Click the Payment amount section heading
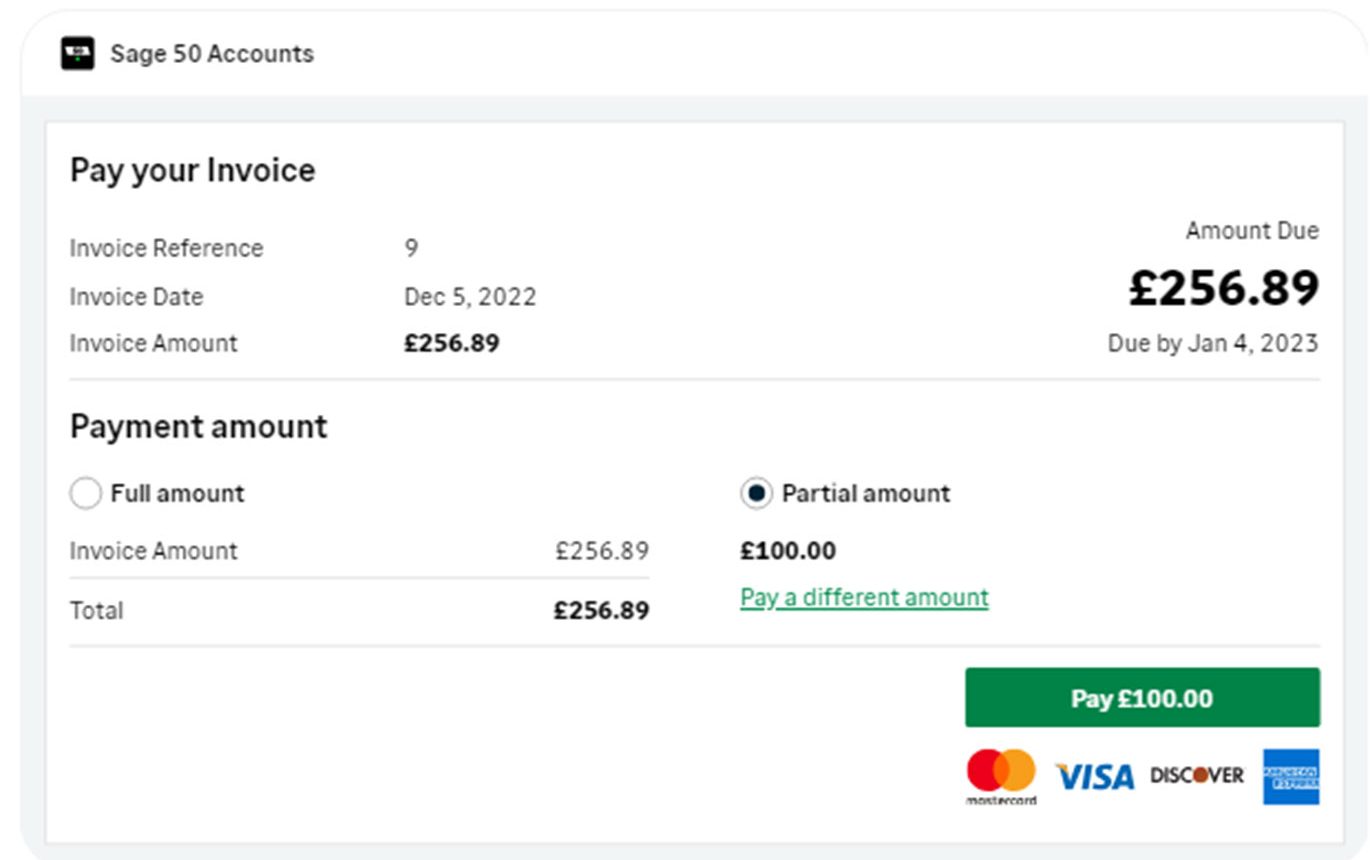This screenshot has width=1370, height=860. 198,427
